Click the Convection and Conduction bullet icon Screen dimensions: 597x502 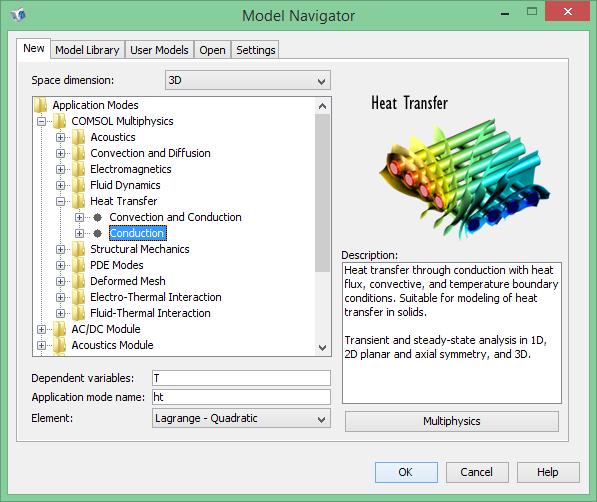[97, 217]
